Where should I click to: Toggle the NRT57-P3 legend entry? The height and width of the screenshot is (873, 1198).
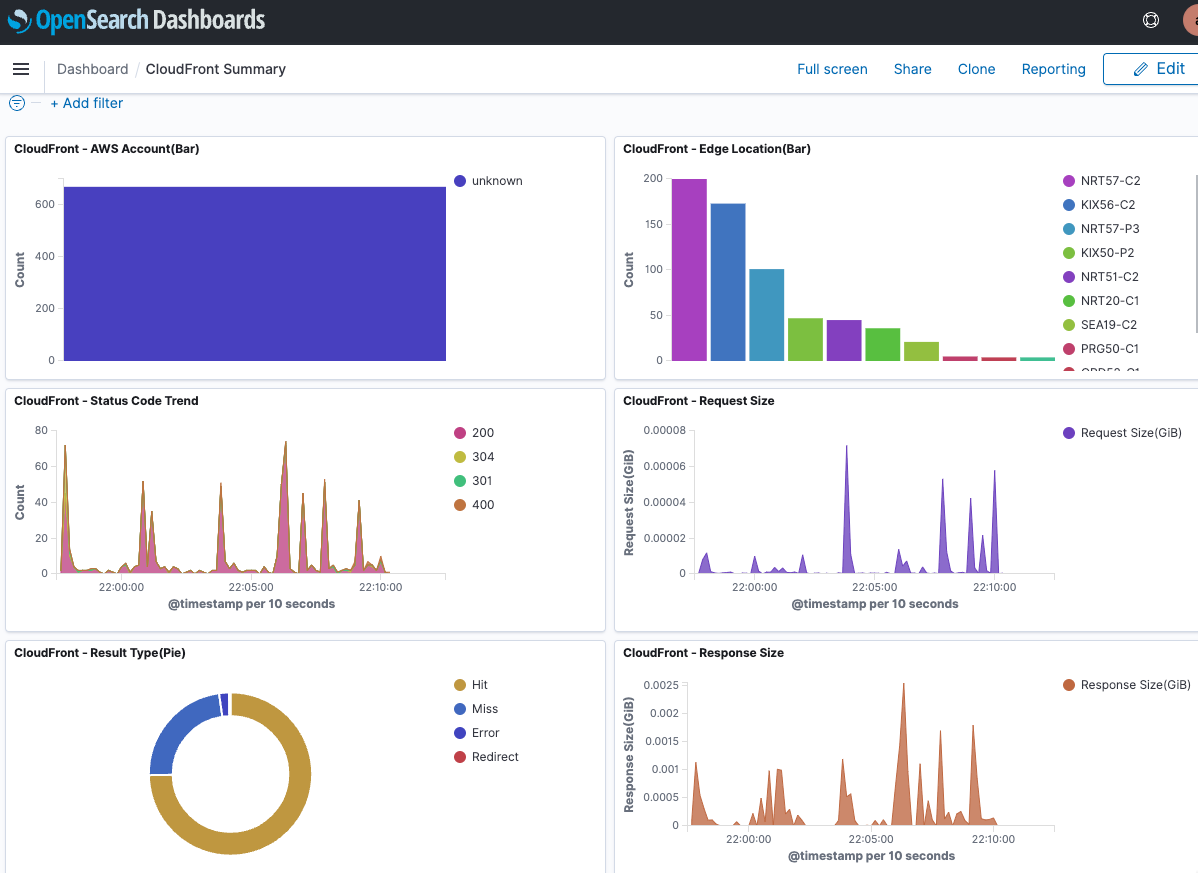1102,229
